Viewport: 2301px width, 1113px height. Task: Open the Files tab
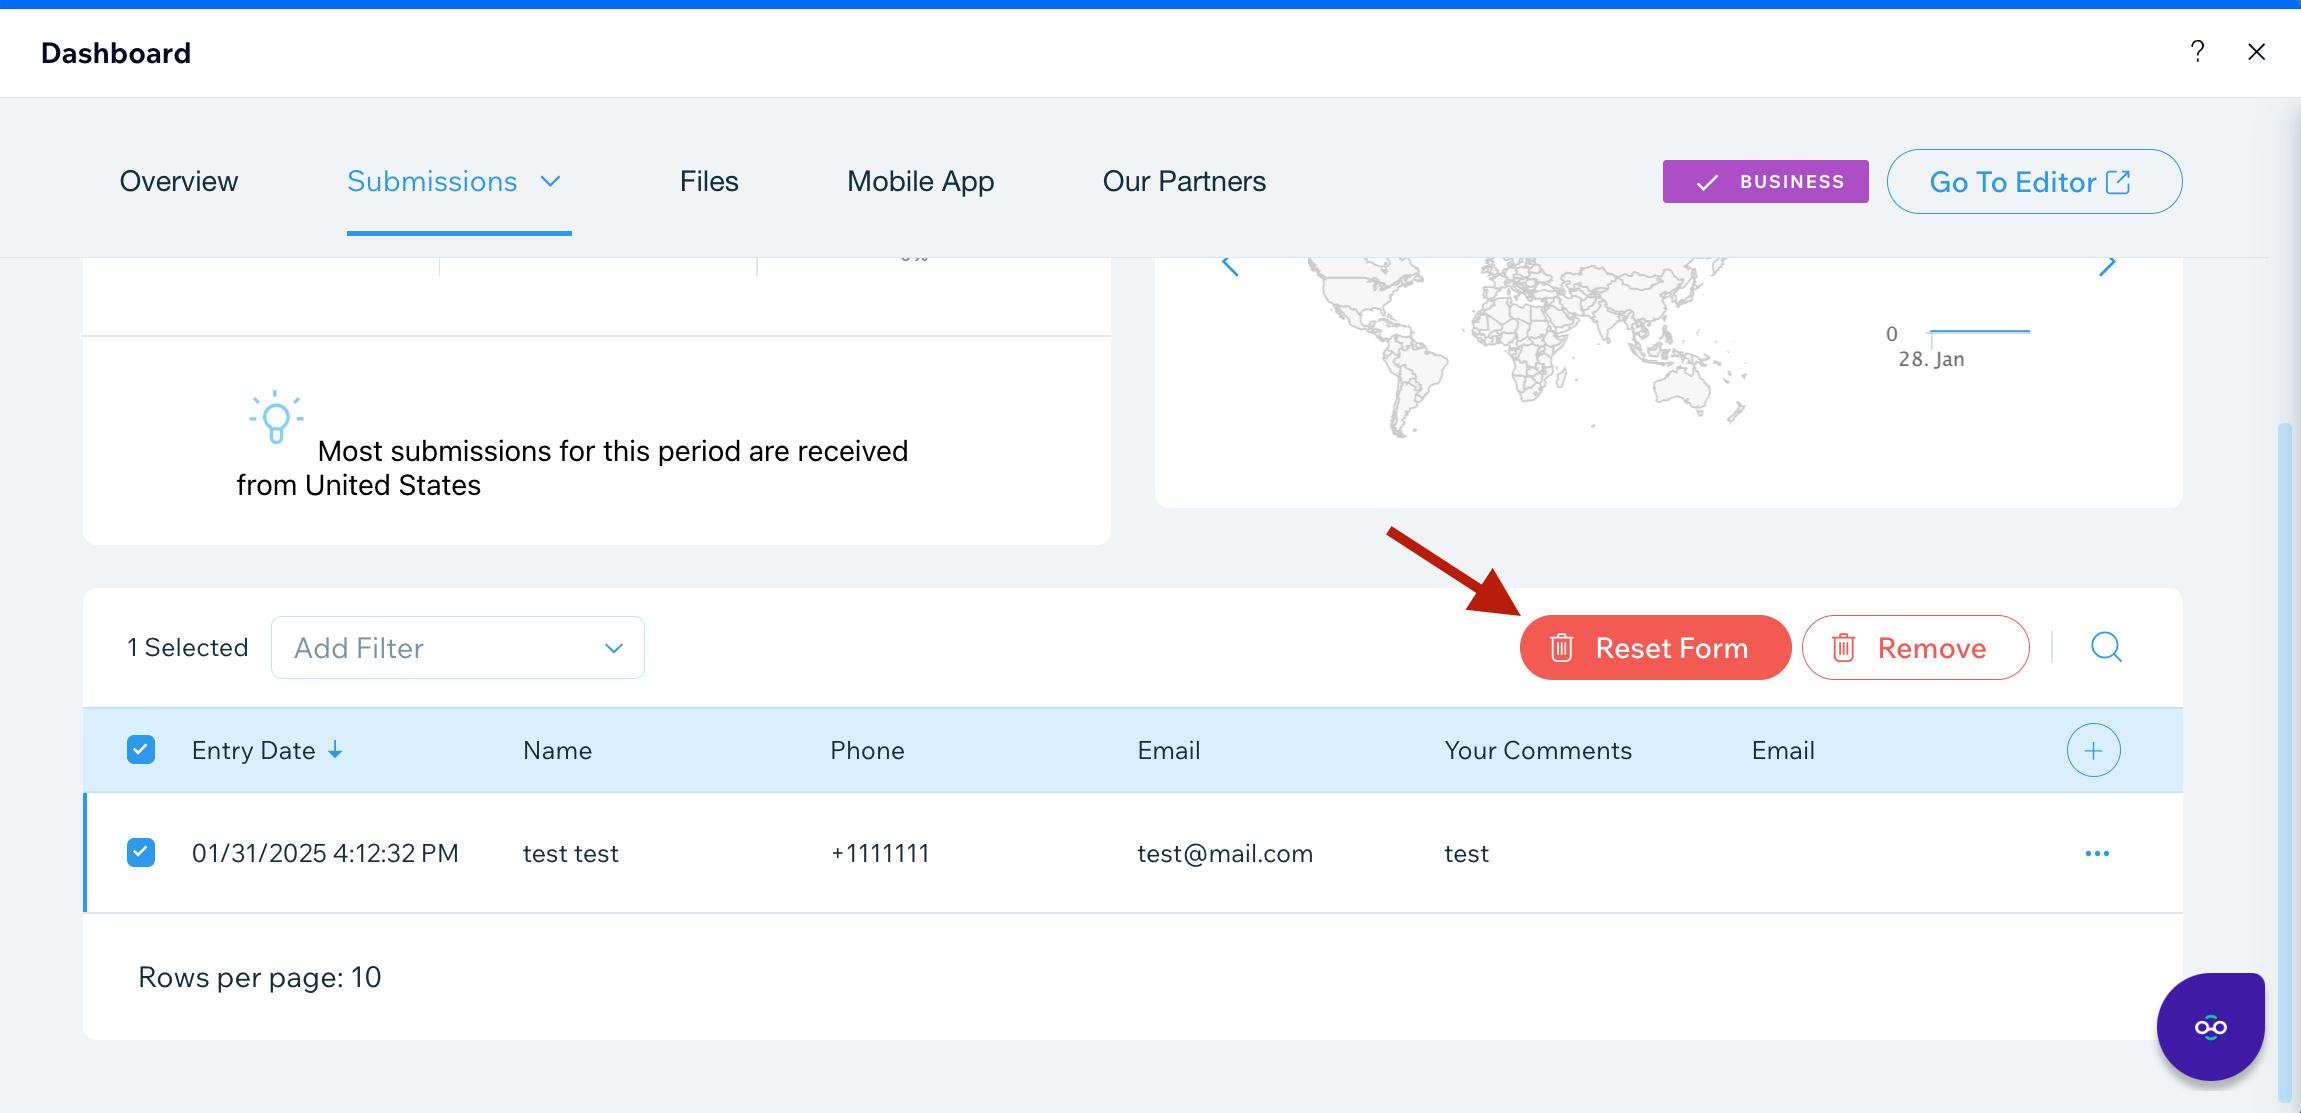coord(709,181)
